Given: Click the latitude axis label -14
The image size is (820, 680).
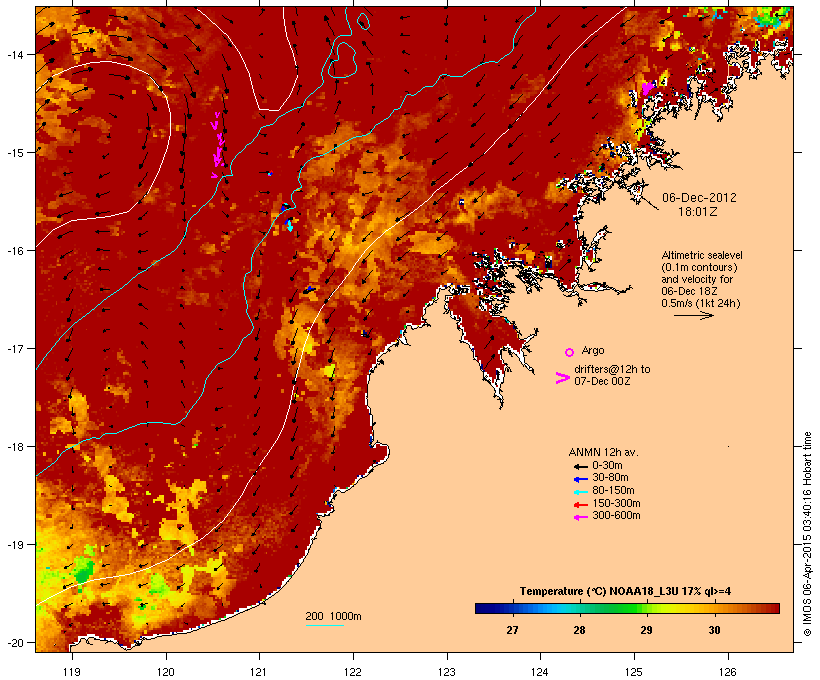Looking at the screenshot, I should pos(15,54).
